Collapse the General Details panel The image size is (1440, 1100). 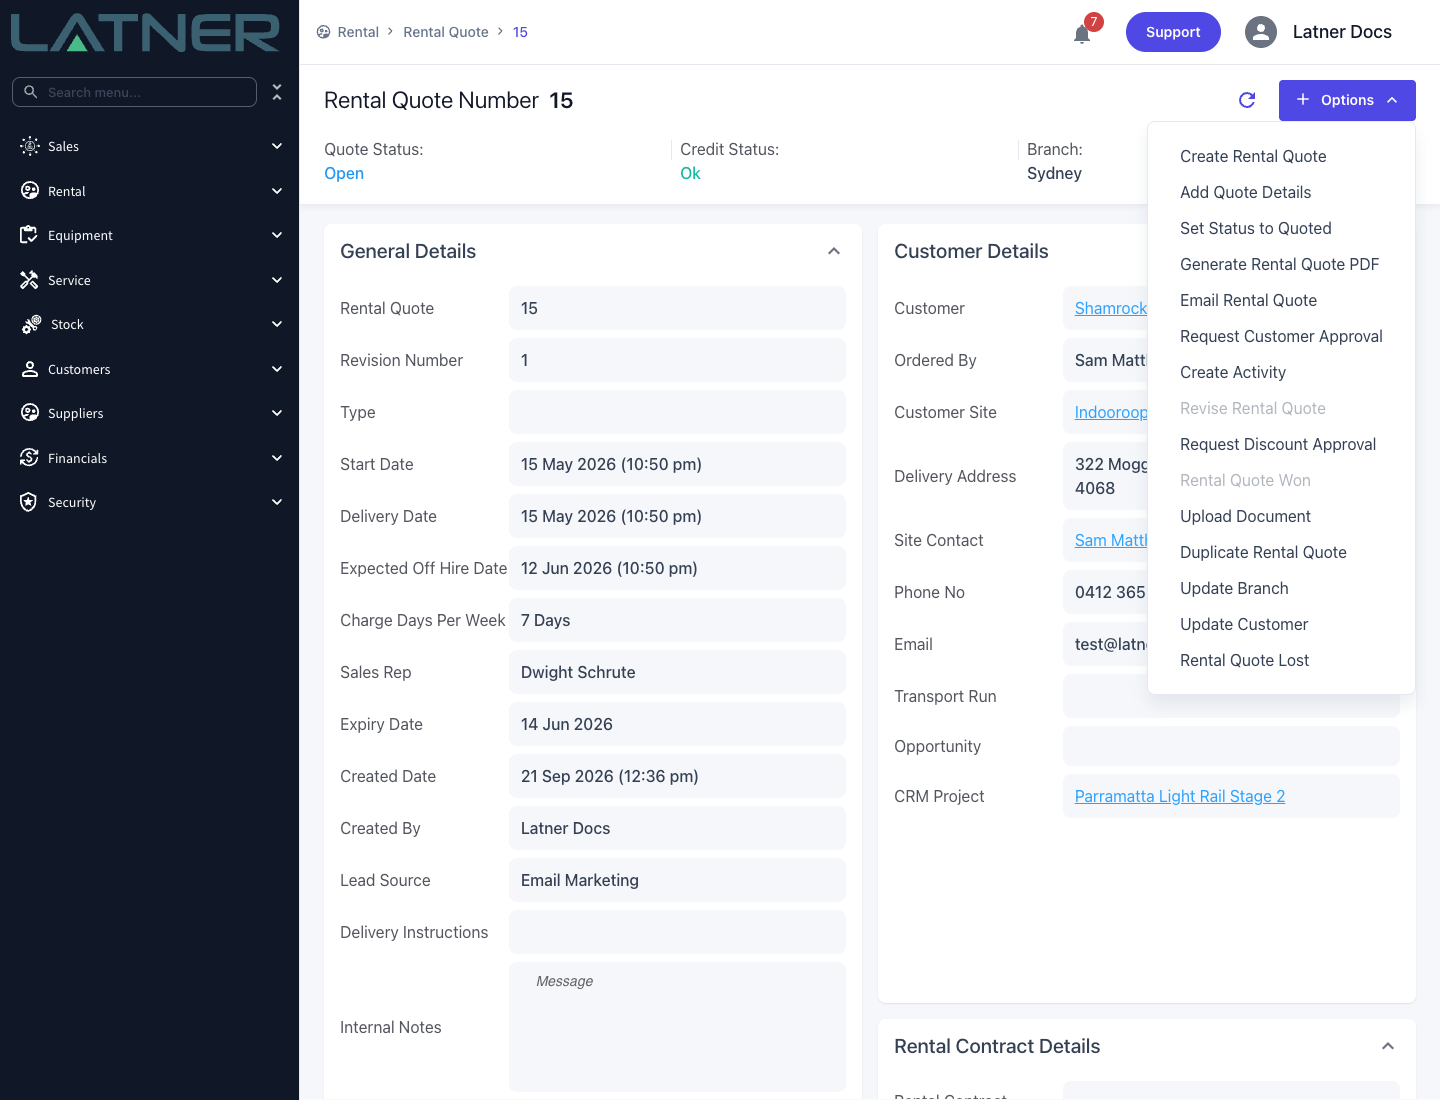834,251
